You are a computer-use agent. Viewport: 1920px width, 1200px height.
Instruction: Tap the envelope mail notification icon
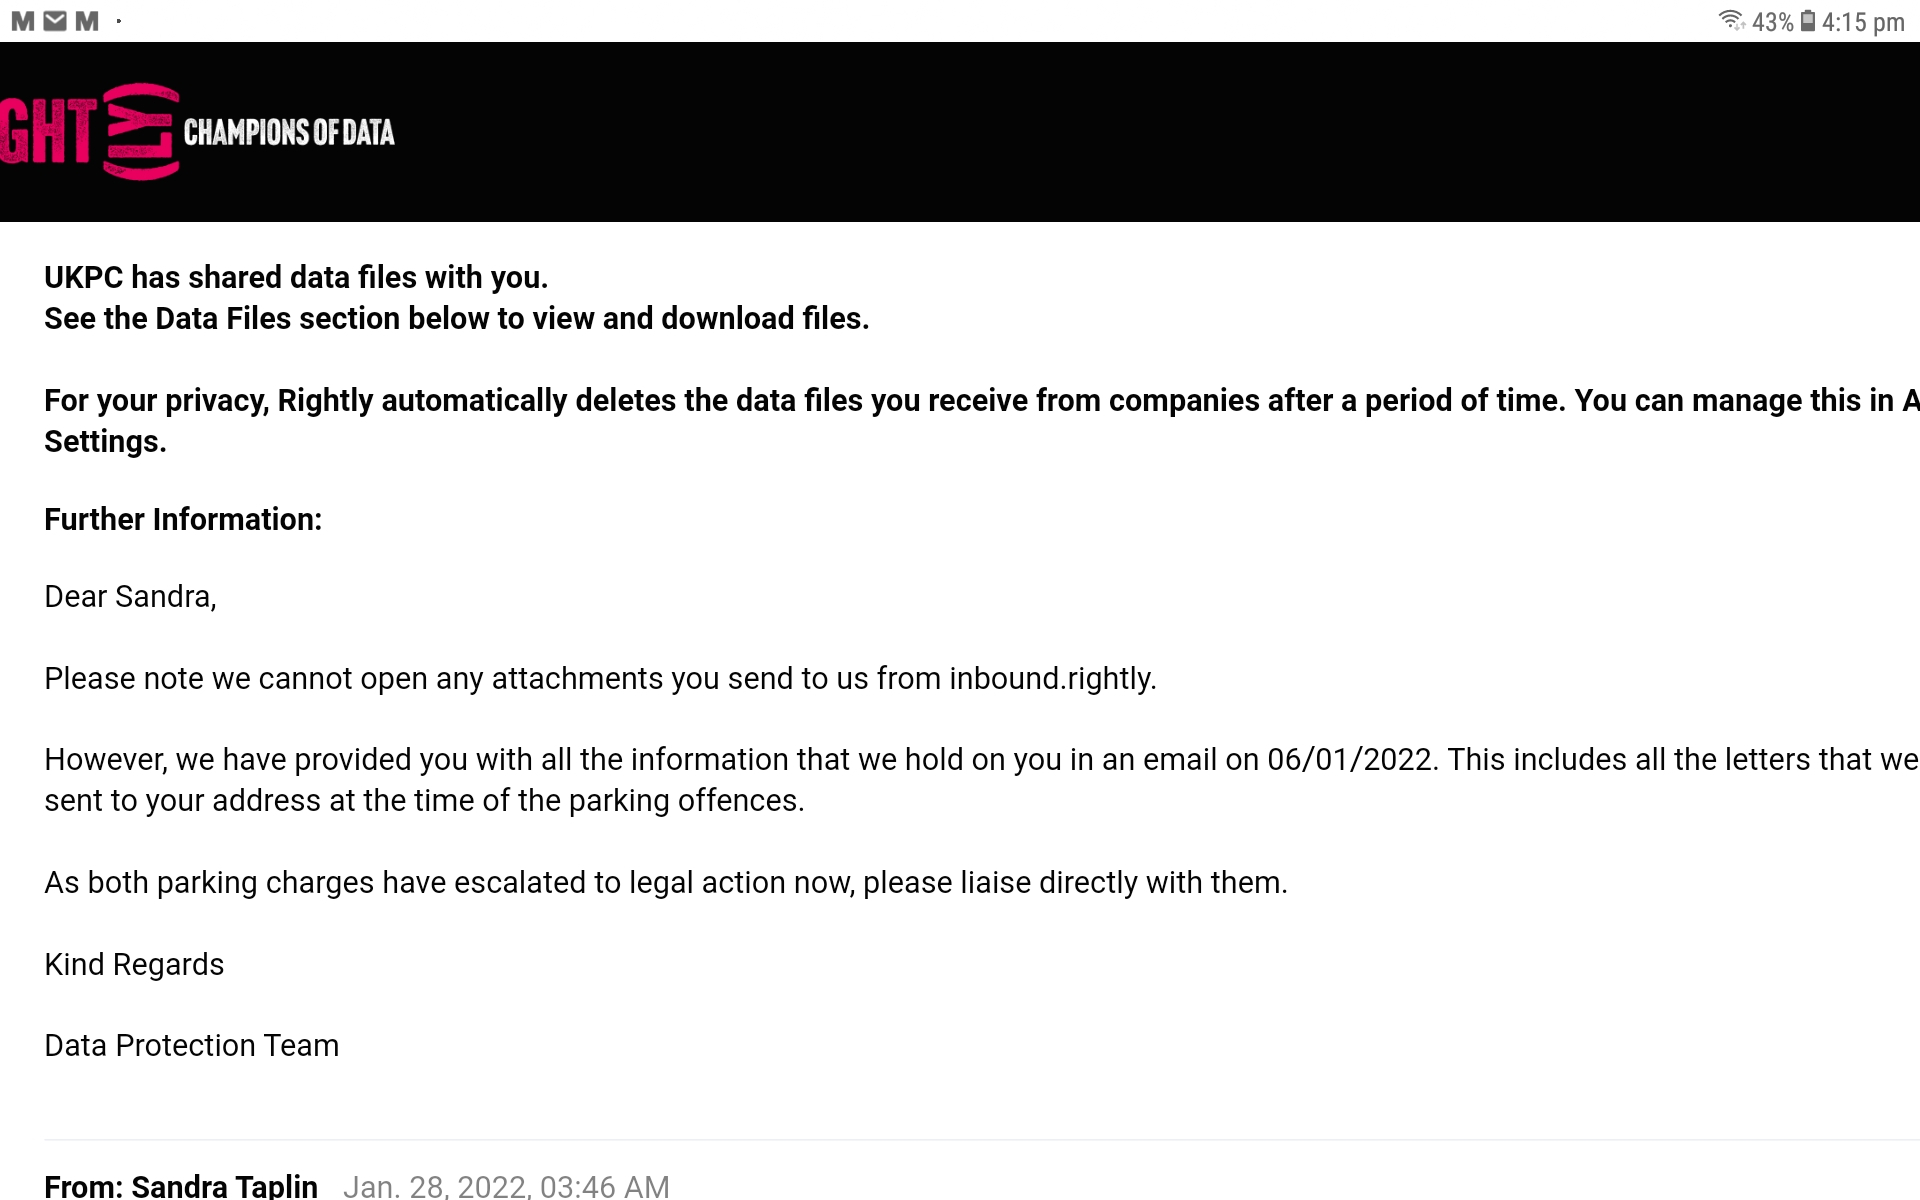click(55, 21)
